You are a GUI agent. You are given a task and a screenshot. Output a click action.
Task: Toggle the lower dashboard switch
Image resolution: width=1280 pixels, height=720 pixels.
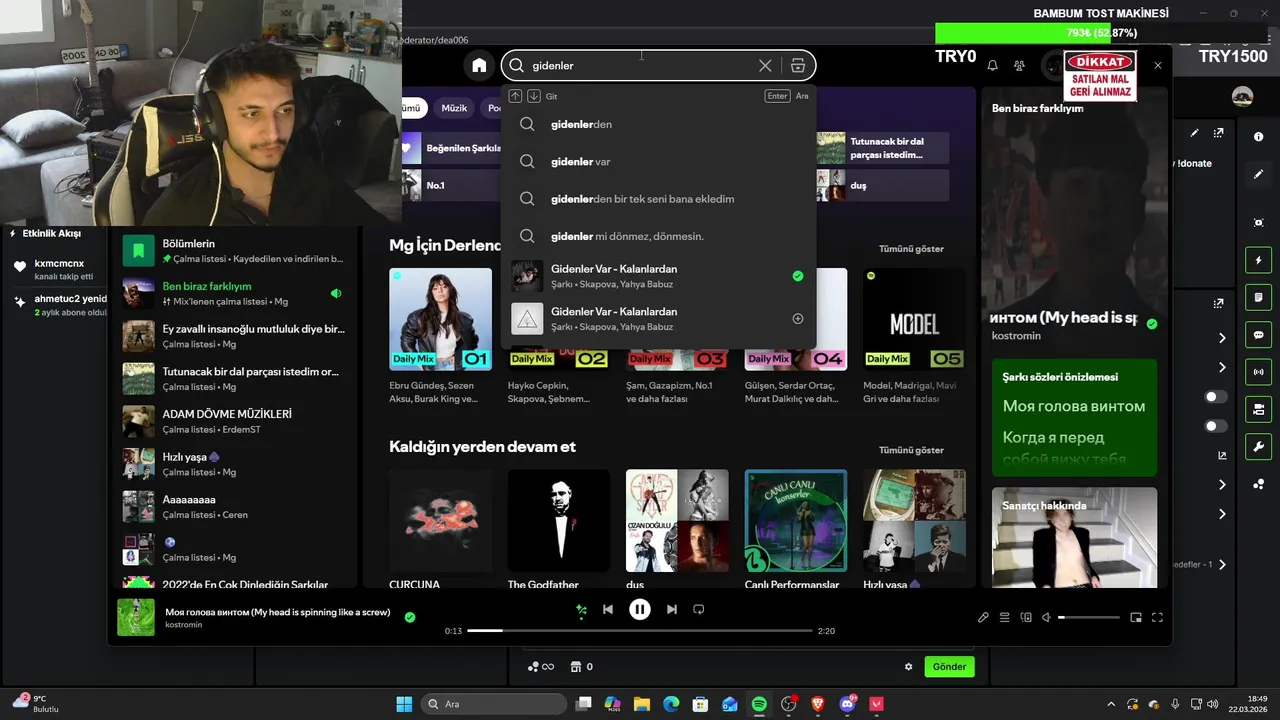1216,426
